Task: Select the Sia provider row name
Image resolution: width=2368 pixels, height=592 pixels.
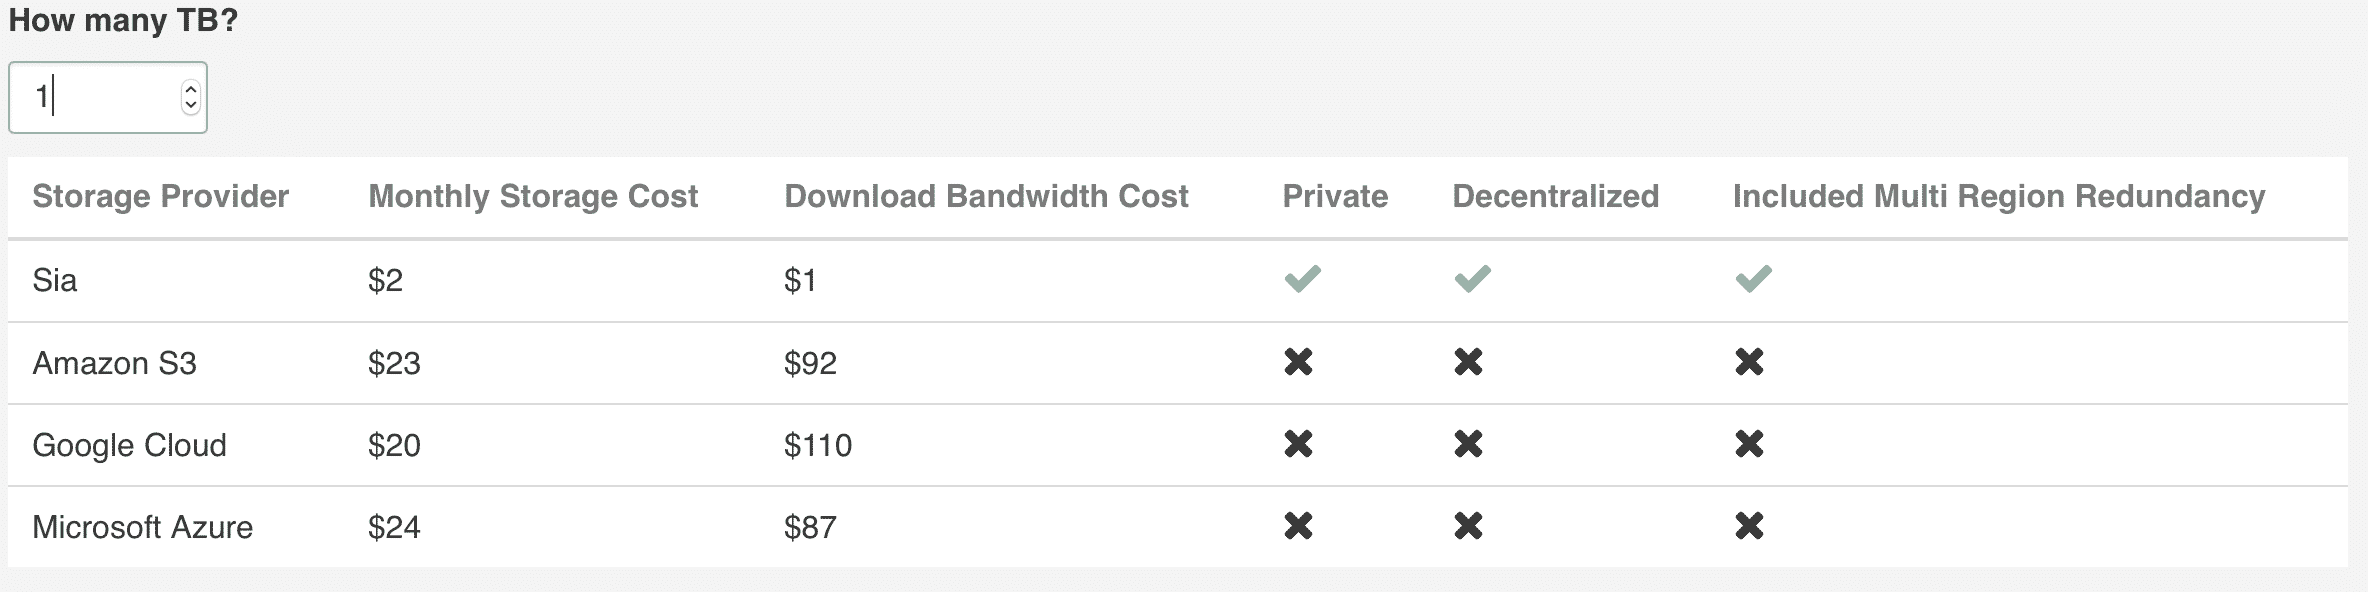Action: [54, 280]
